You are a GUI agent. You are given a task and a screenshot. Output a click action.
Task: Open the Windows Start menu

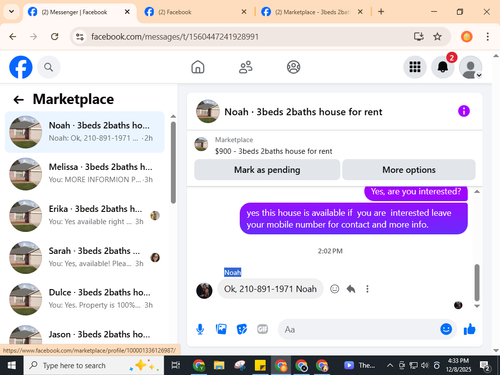(x=12, y=365)
